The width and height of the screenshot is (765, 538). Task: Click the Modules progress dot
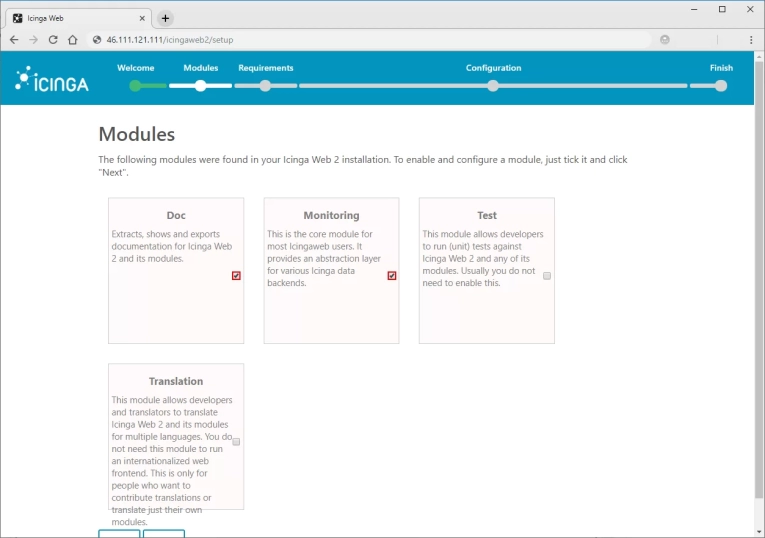(201, 86)
